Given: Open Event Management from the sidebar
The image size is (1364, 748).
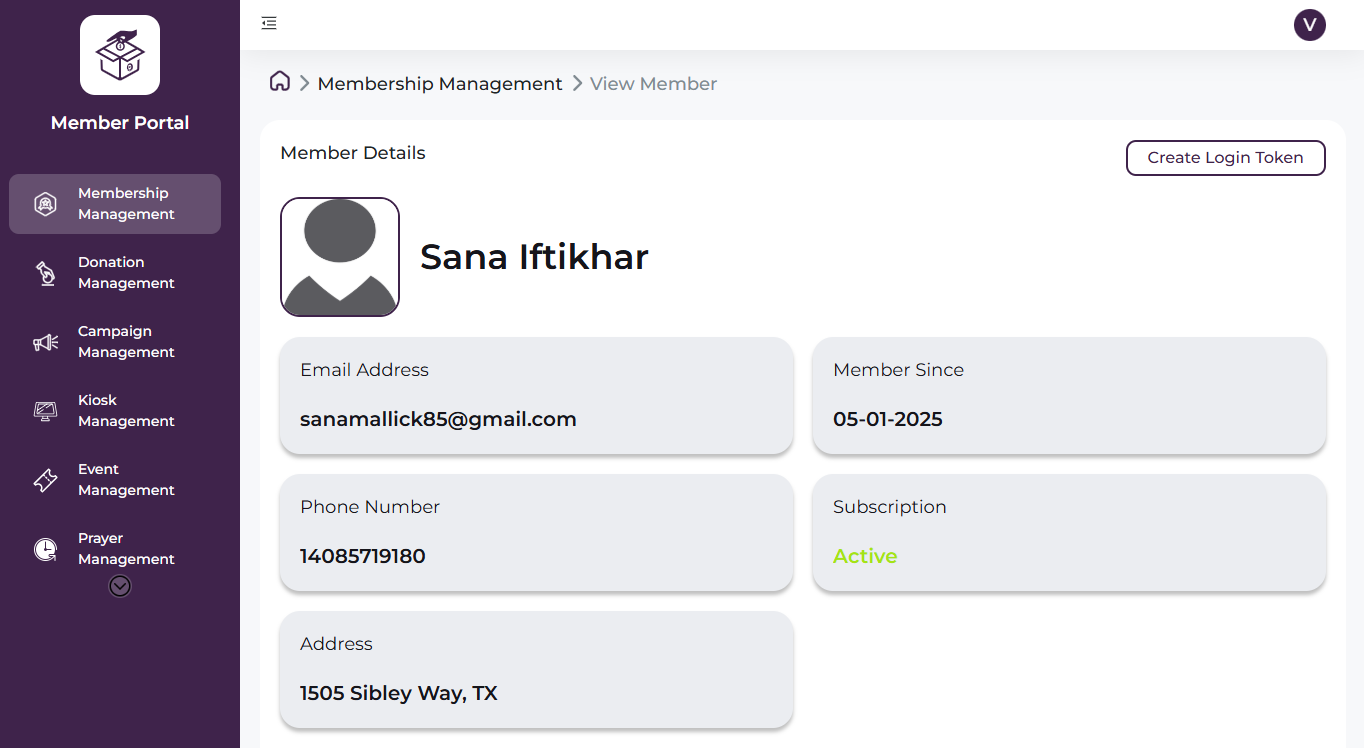Looking at the screenshot, I should pyautogui.click(x=126, y=480).
